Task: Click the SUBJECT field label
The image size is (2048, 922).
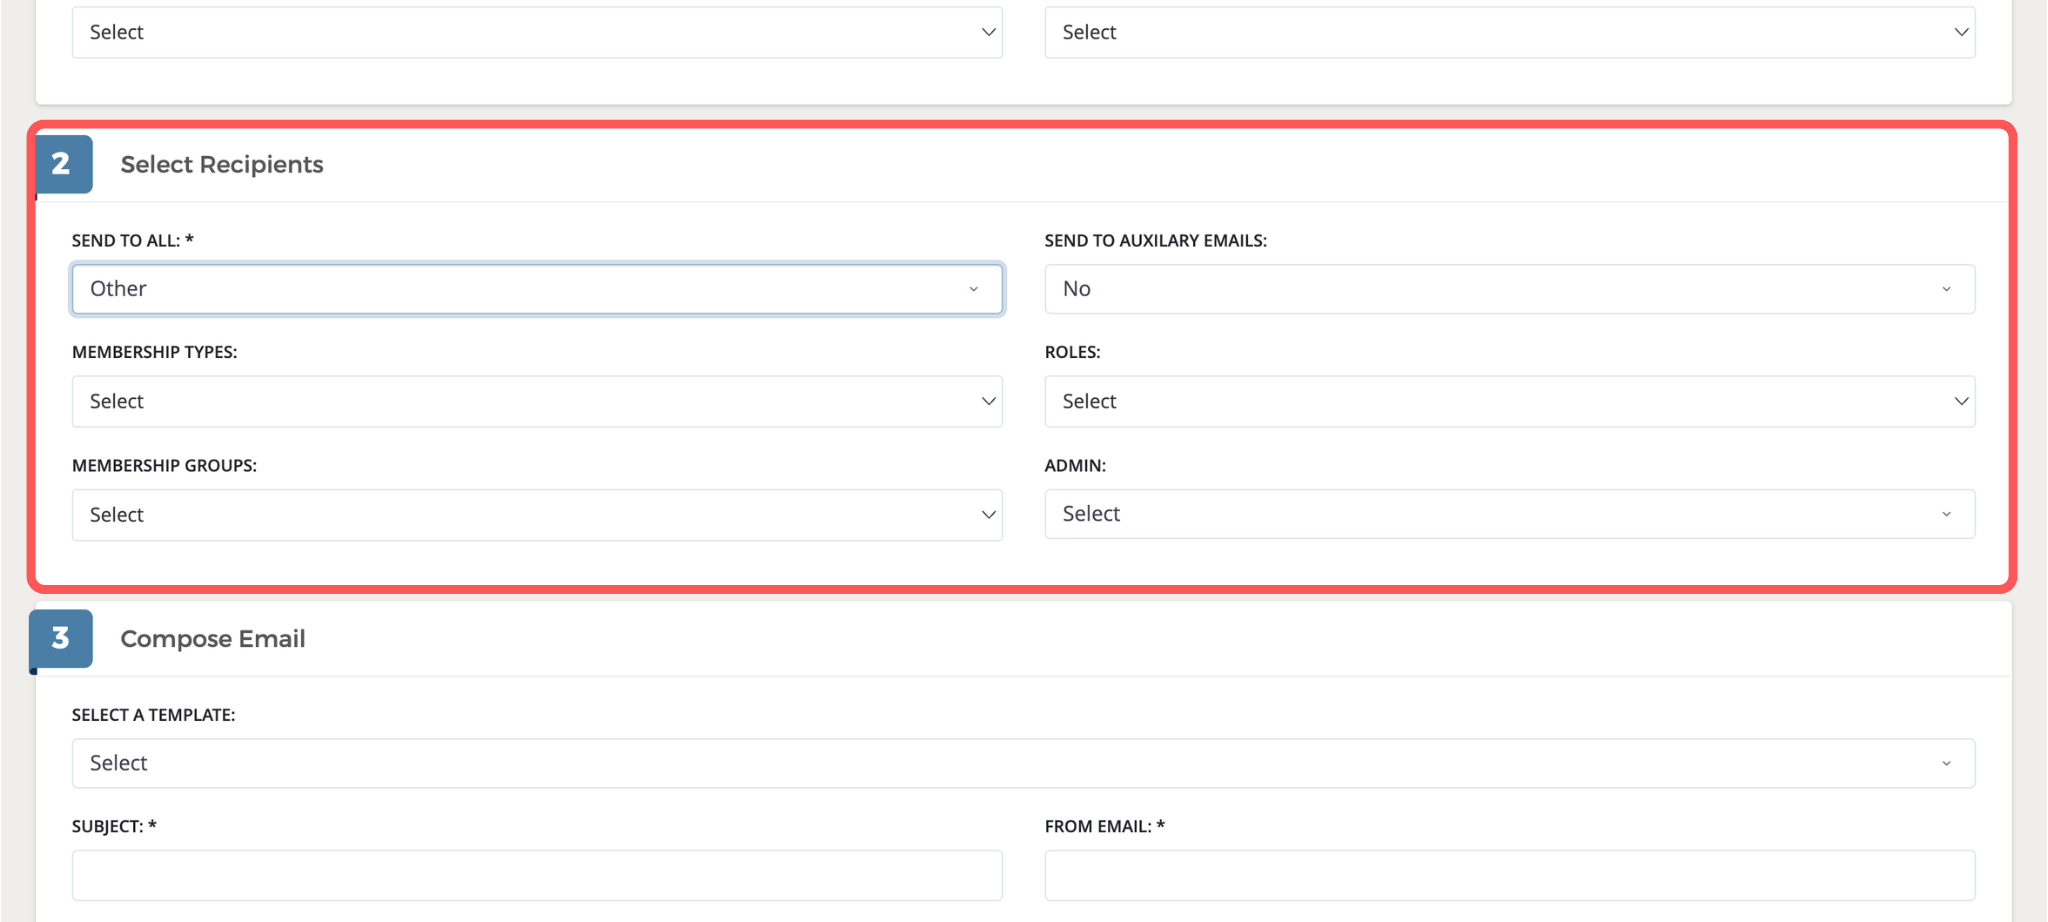Action: click(108, 827)
